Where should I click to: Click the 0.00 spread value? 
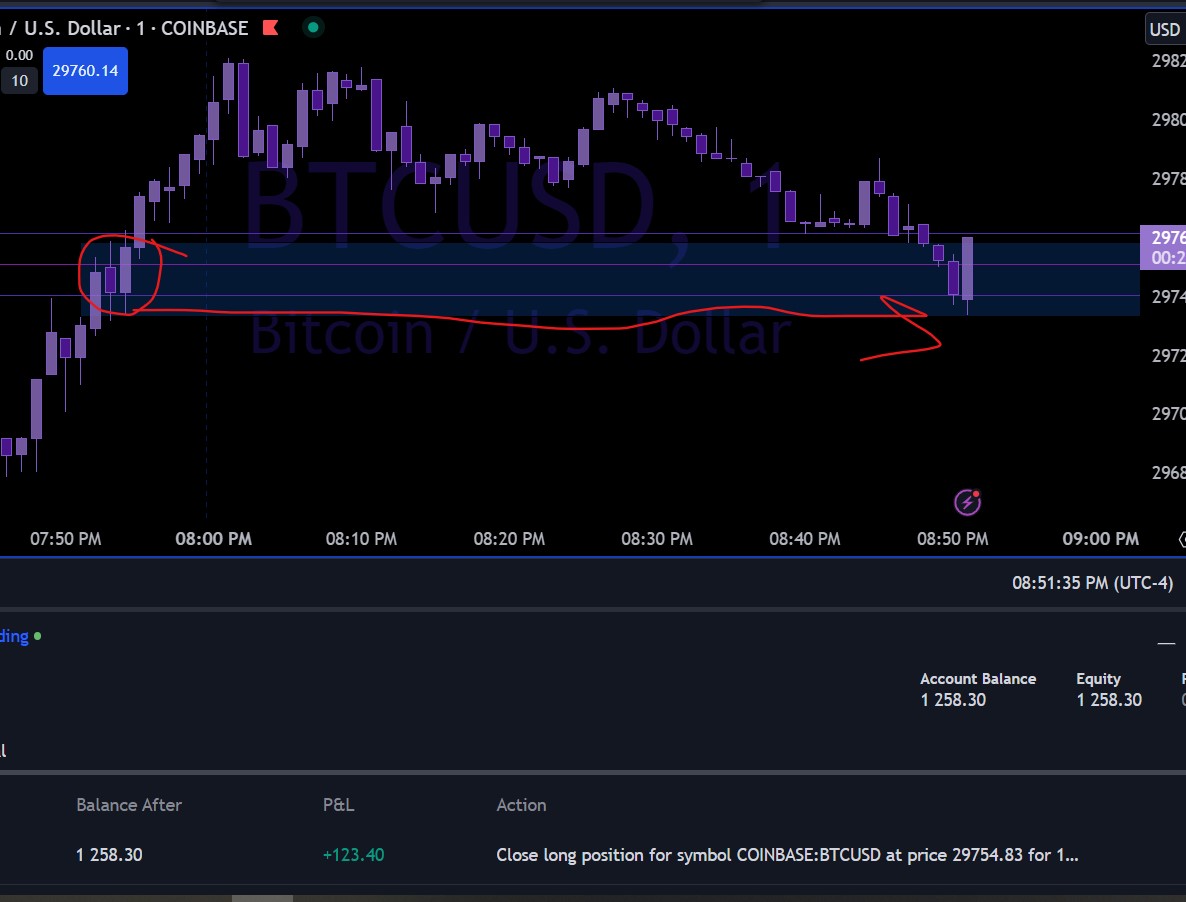[19, 55]
